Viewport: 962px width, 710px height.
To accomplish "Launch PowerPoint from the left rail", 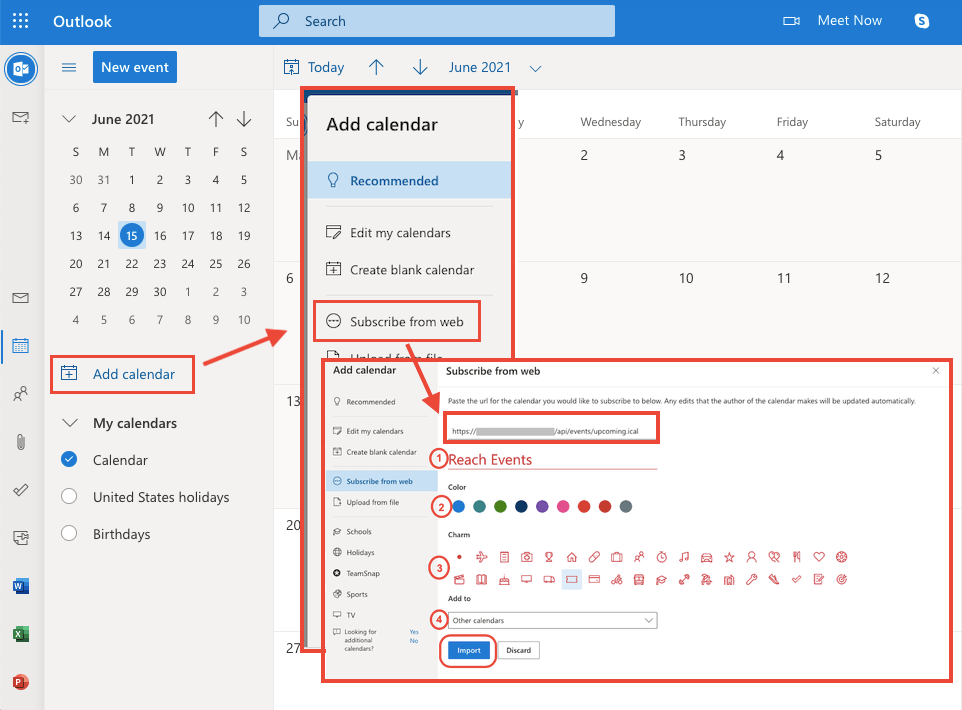I will pos(20,682).
